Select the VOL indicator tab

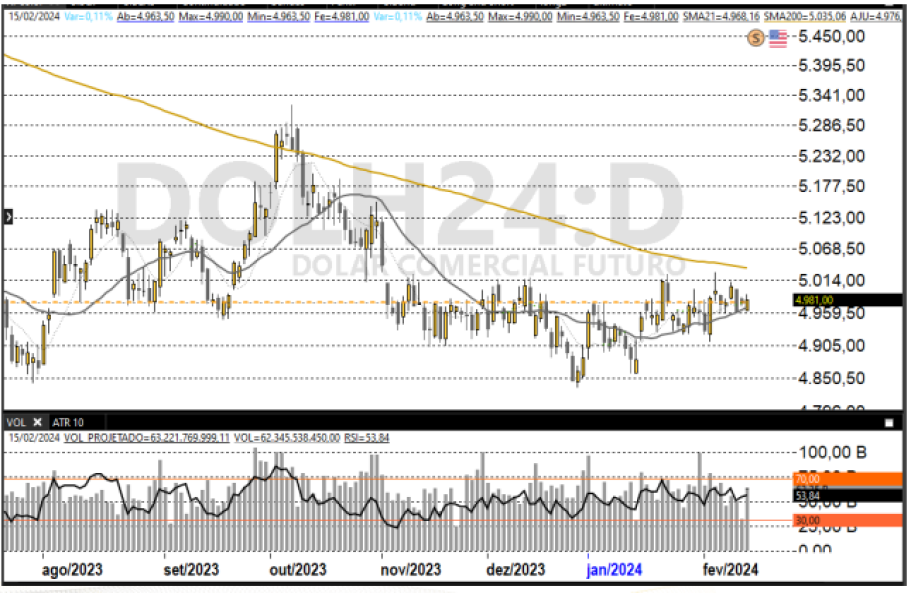18,422
